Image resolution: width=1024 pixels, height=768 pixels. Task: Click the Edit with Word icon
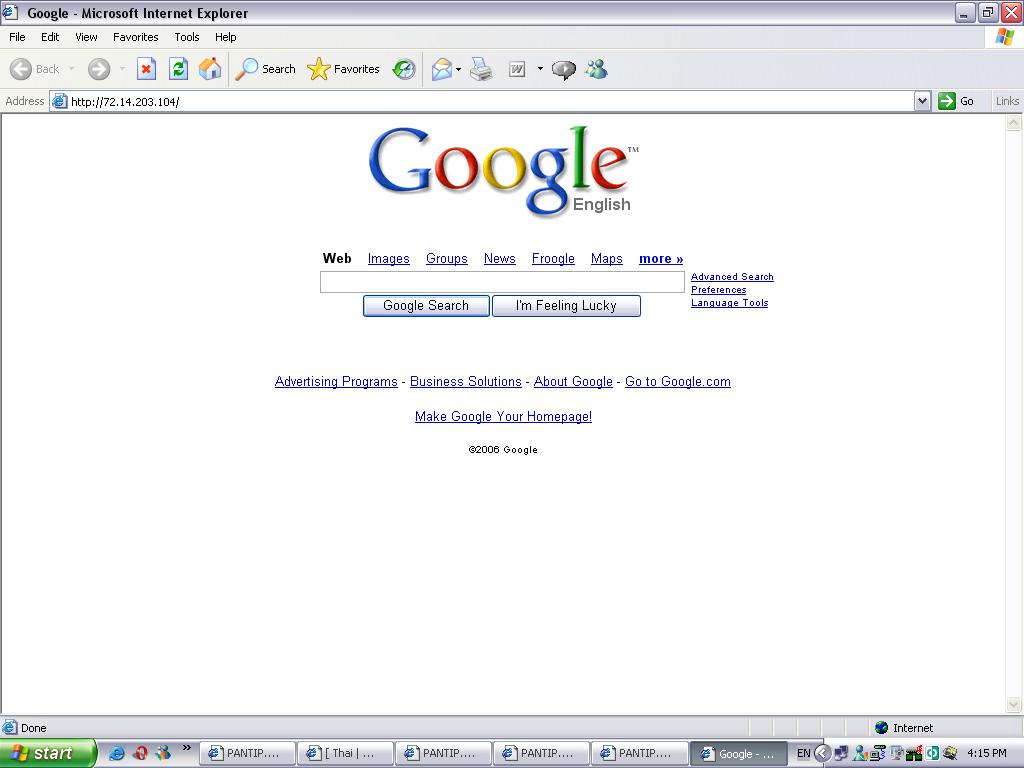[x=517, y=69]
